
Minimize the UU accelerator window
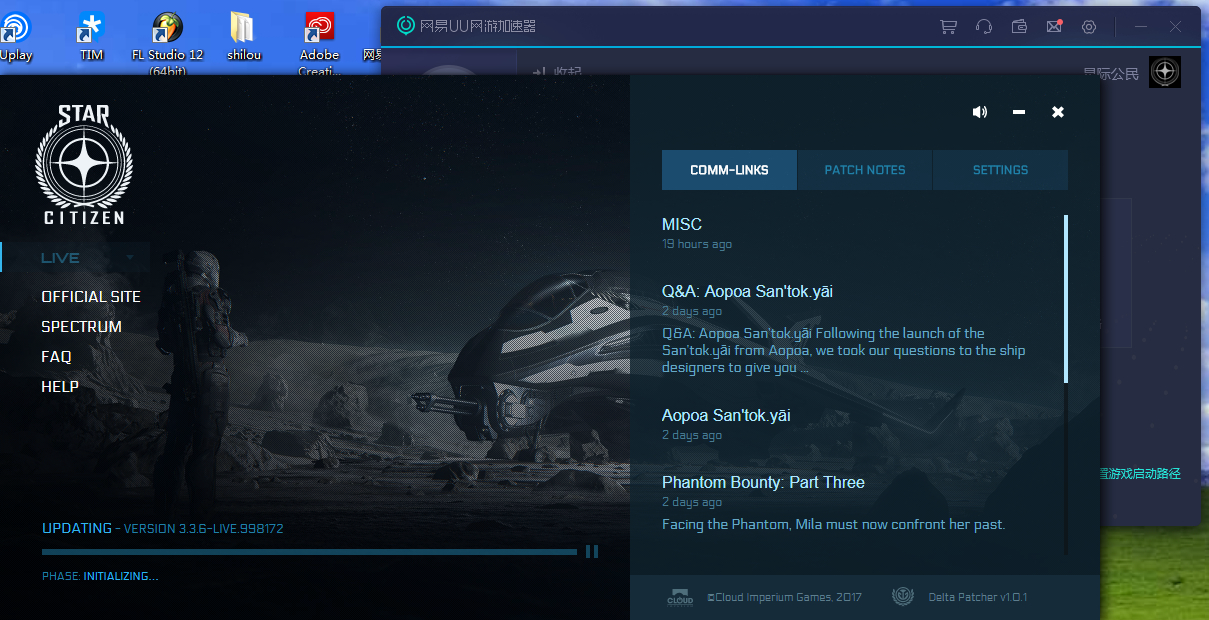pos(1141,27)
